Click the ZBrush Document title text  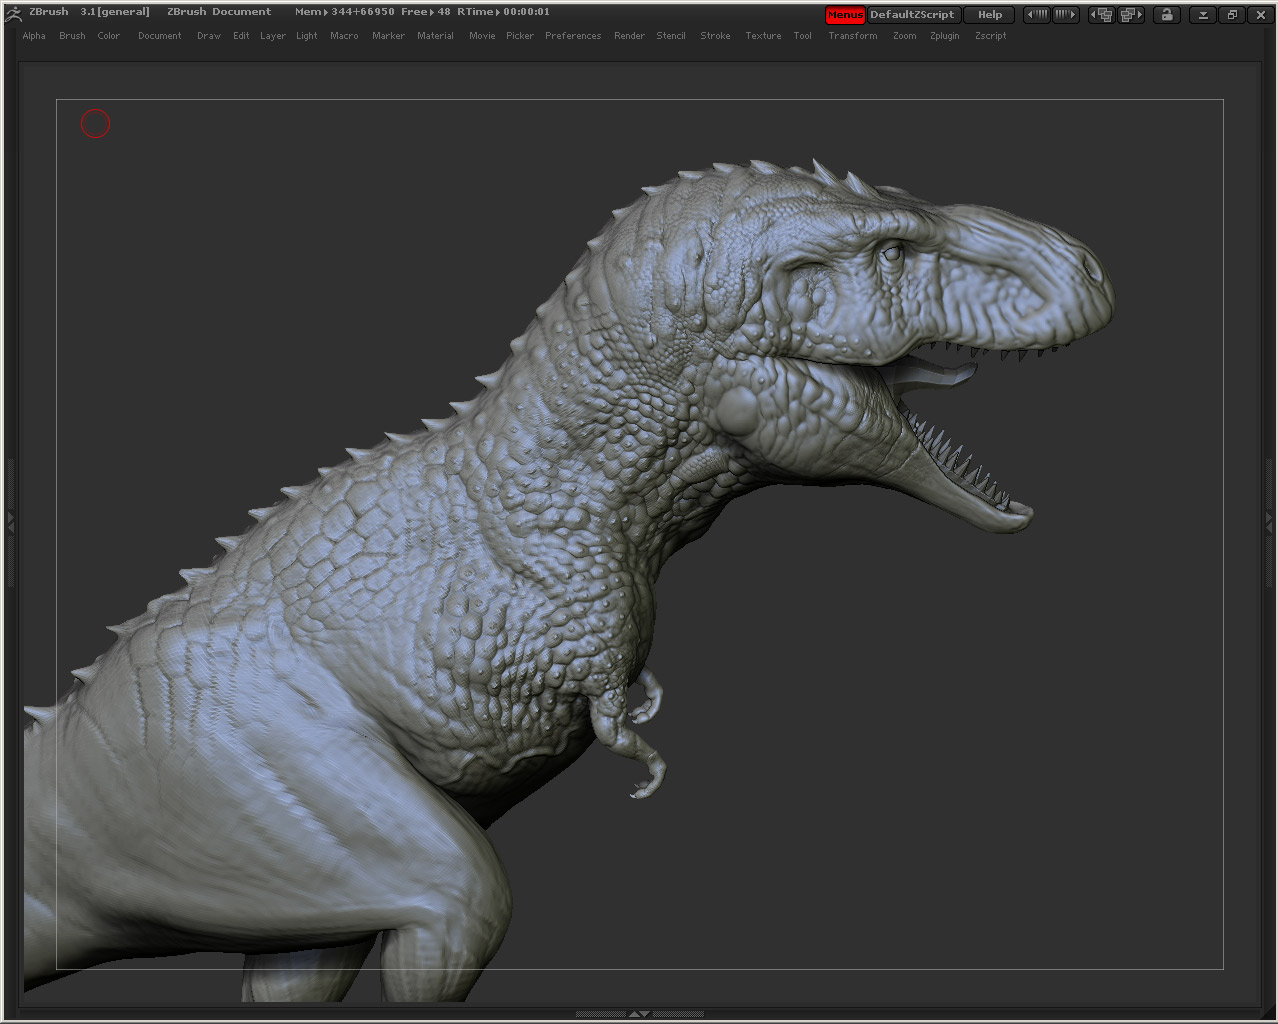tap(219, 12)
